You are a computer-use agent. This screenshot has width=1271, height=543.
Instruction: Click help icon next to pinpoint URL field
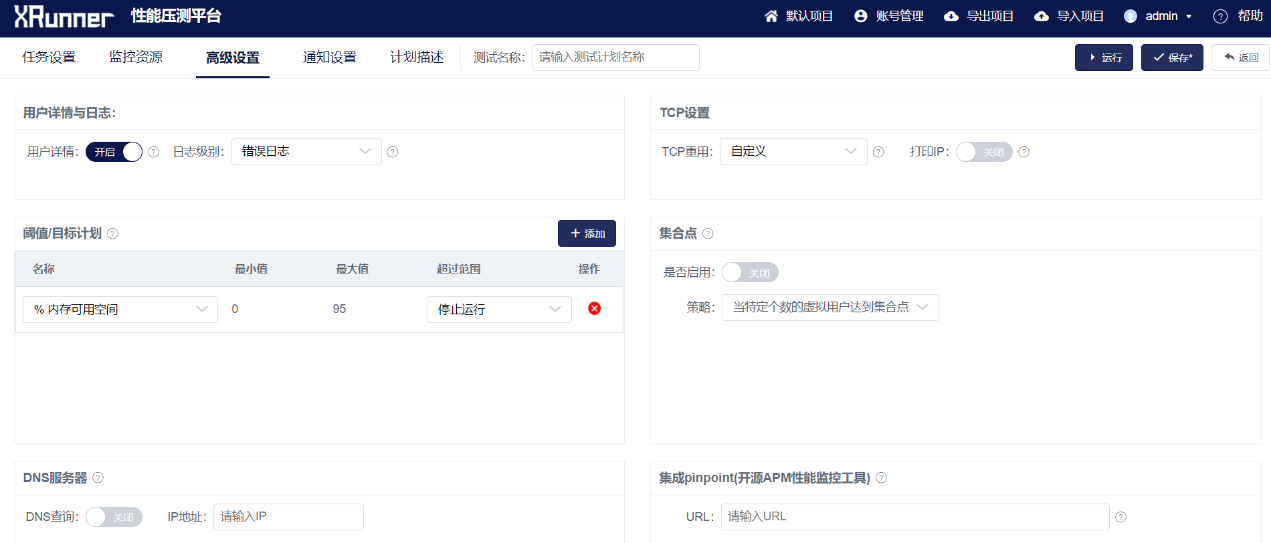[x=1121, y=517]
